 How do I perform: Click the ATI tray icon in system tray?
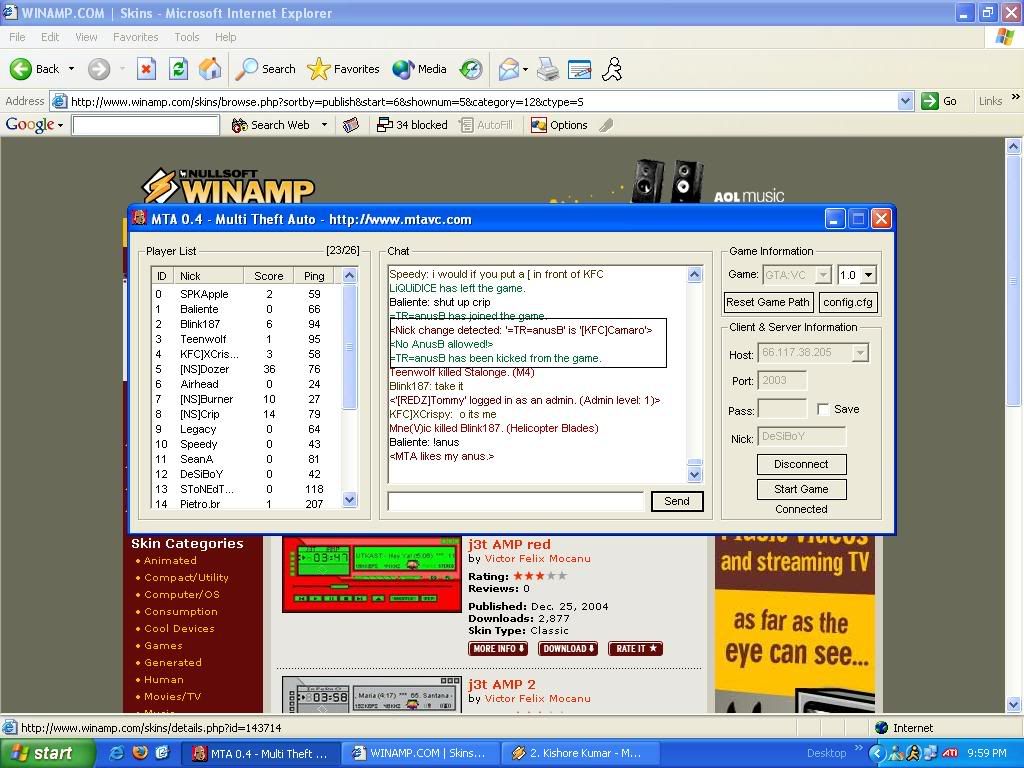point(948,753)
